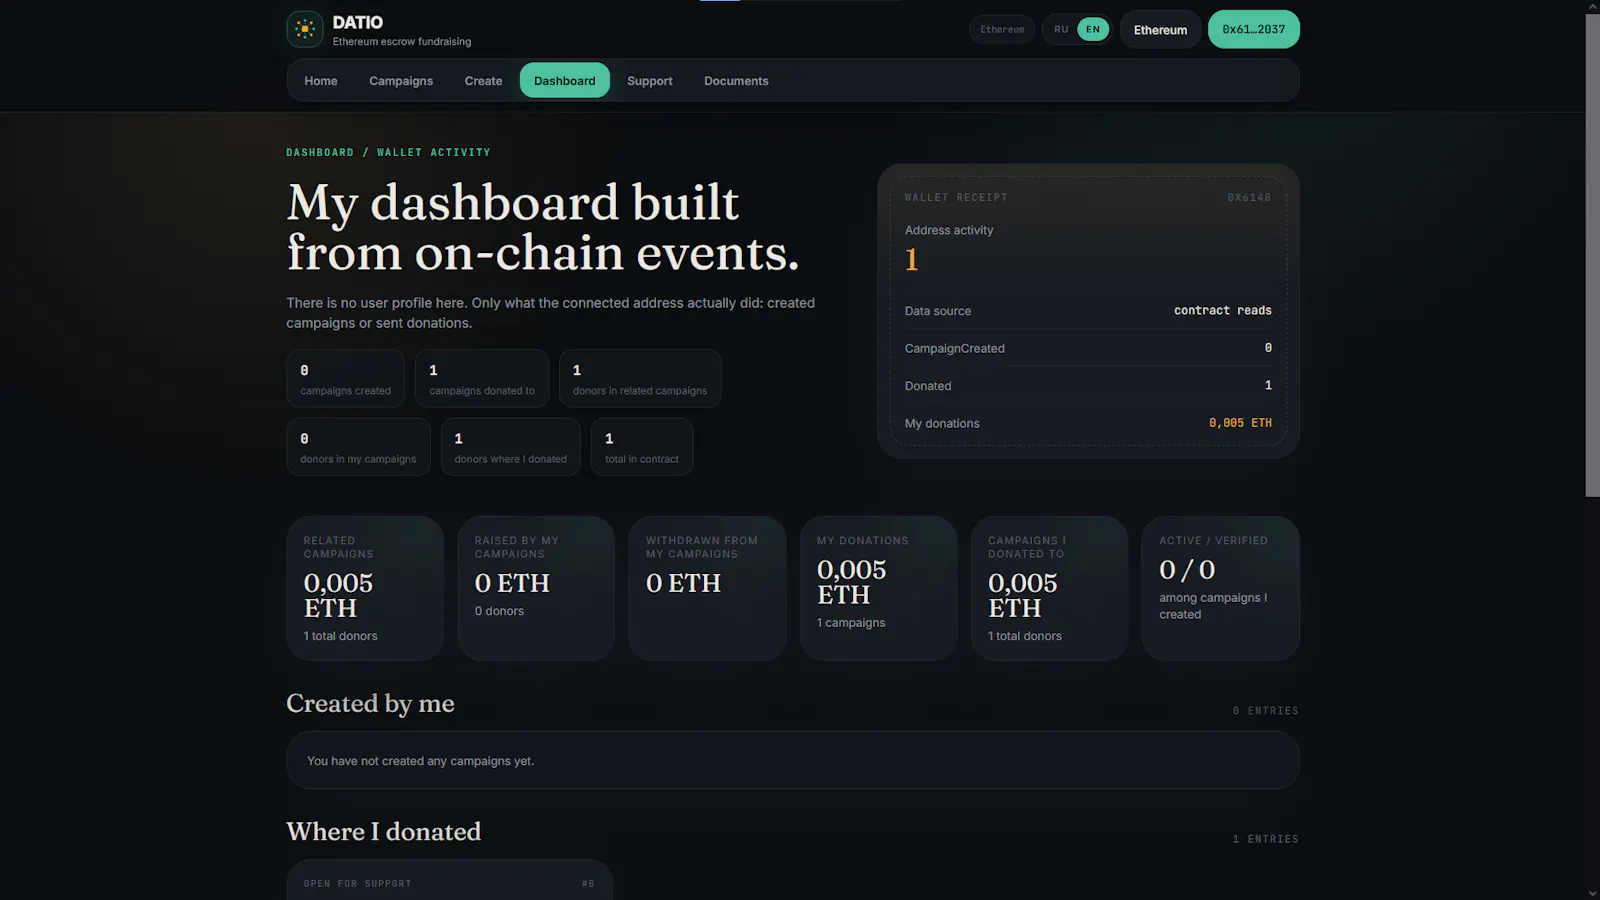Open the Ethereum network selector button
Screen dimensions: 1600x900
coord(1160,30)
